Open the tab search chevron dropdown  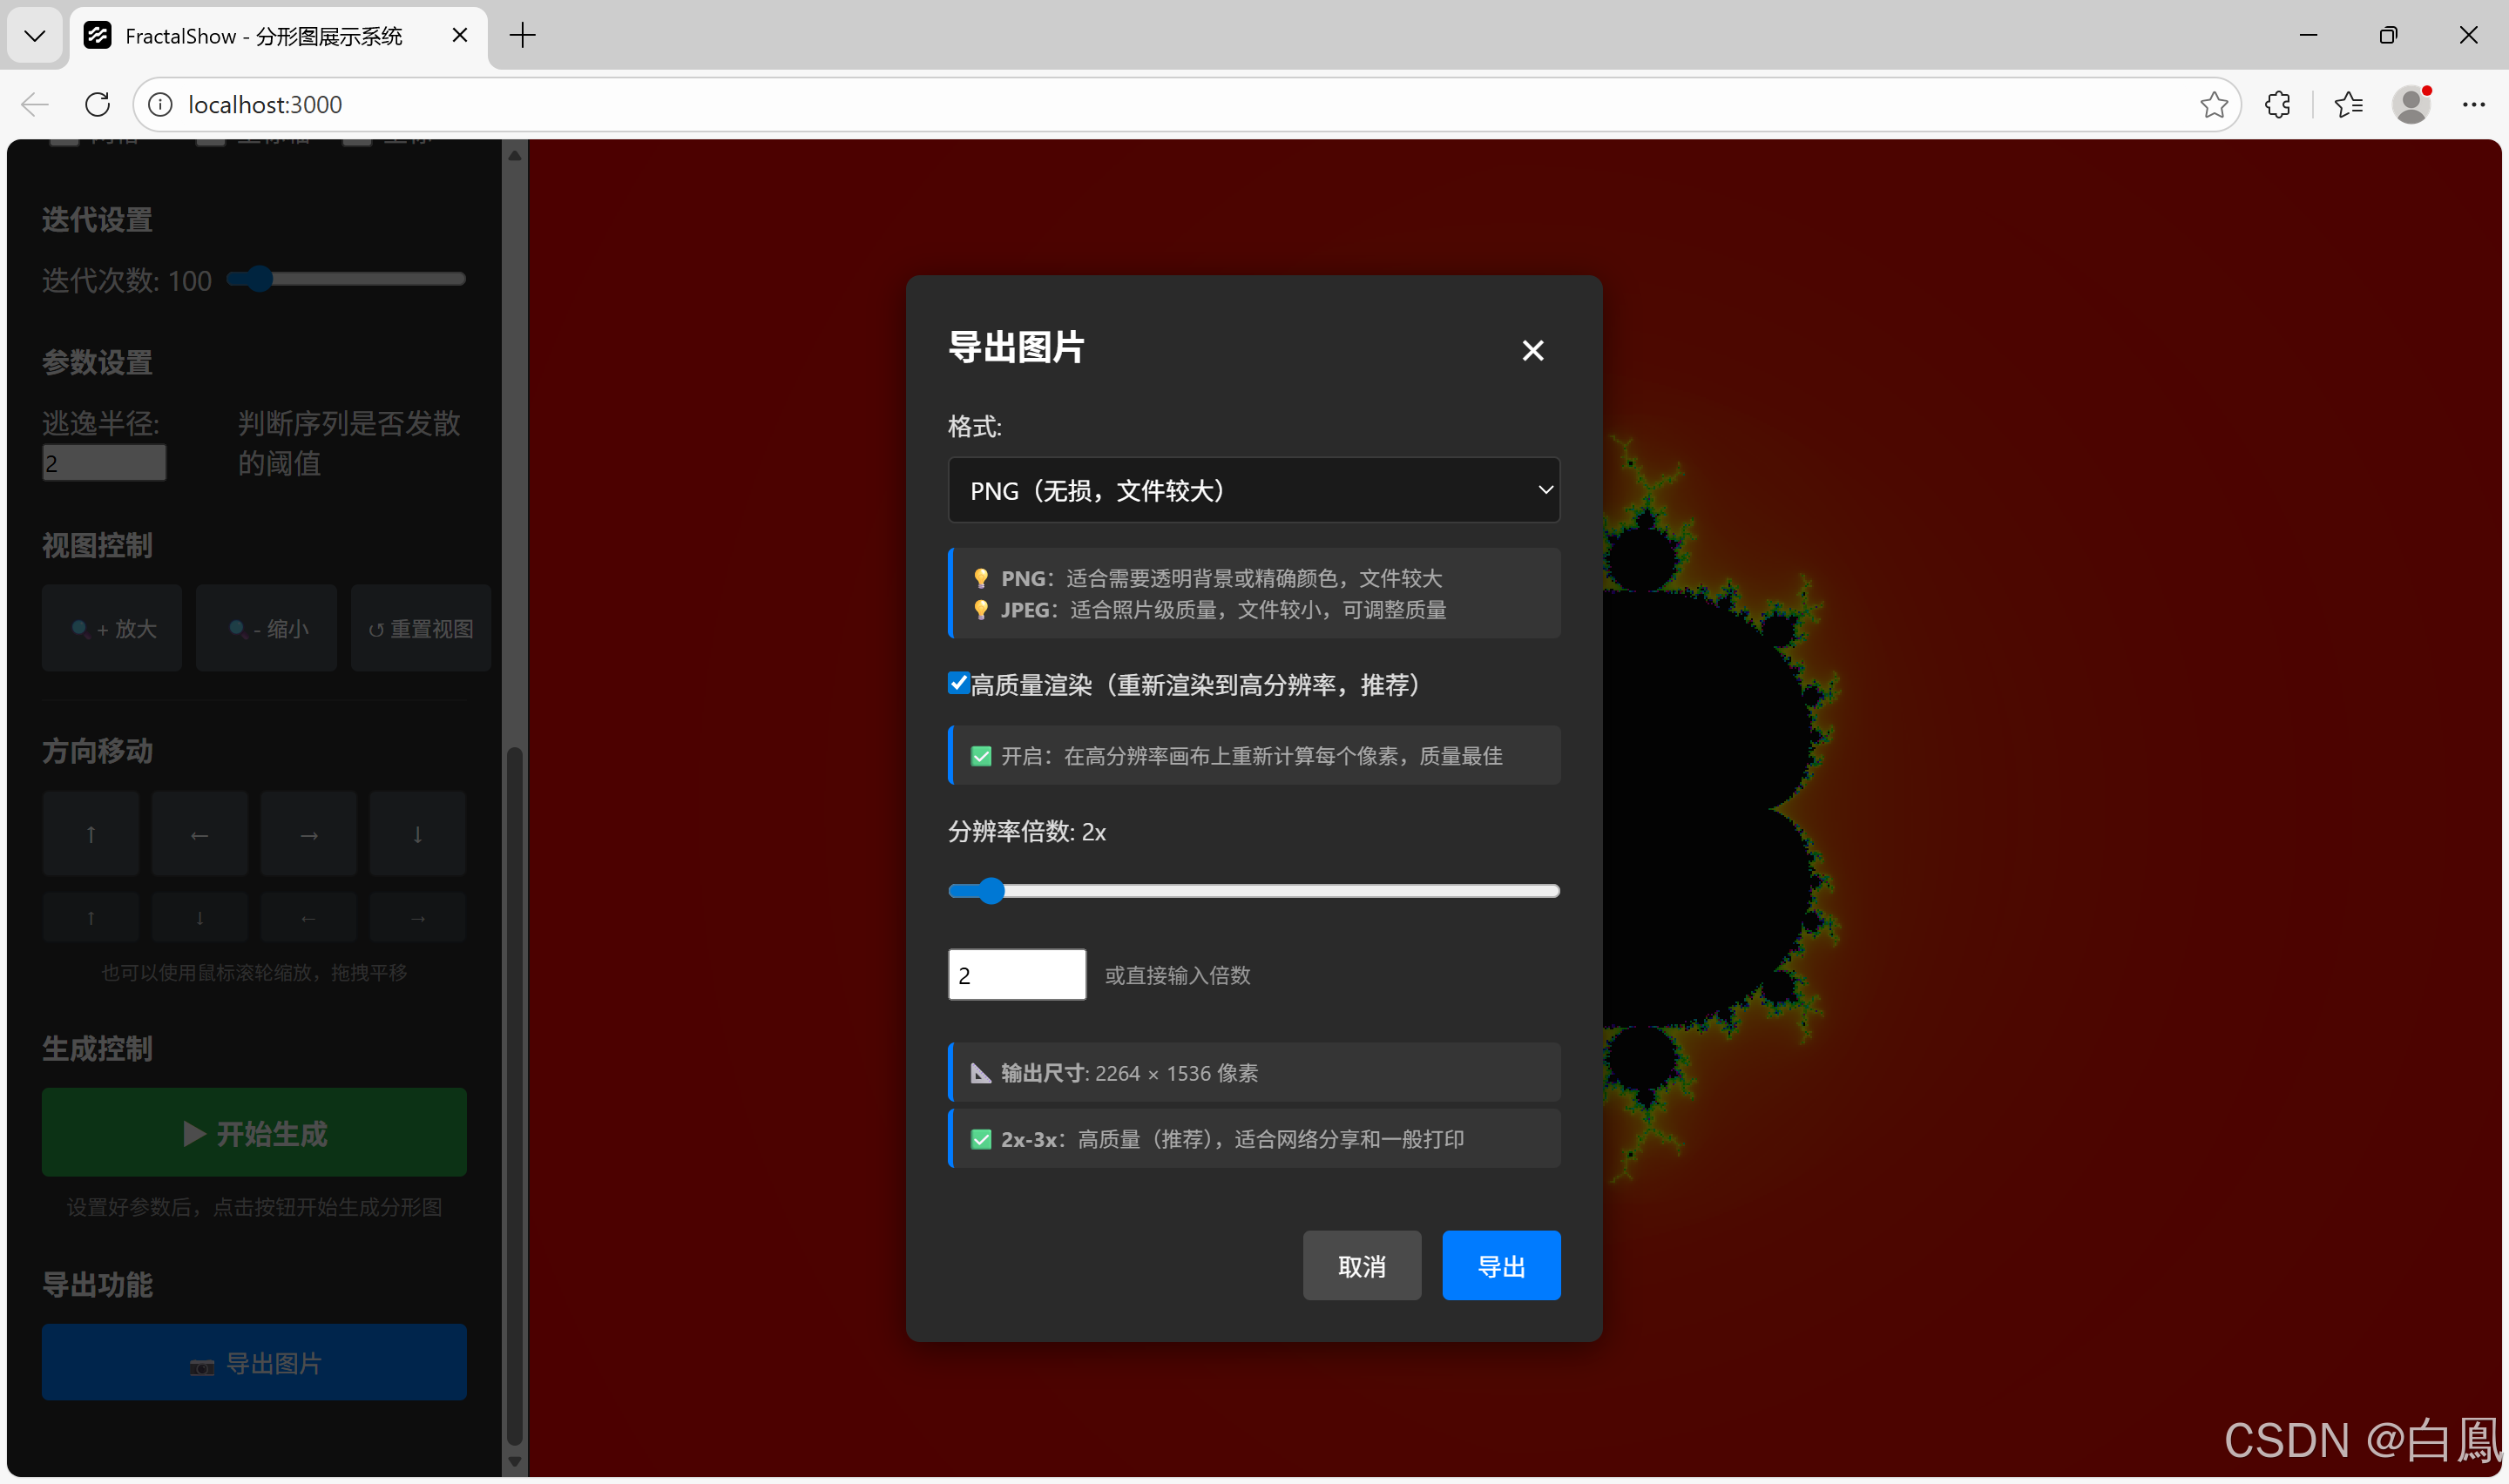(35, 36)
